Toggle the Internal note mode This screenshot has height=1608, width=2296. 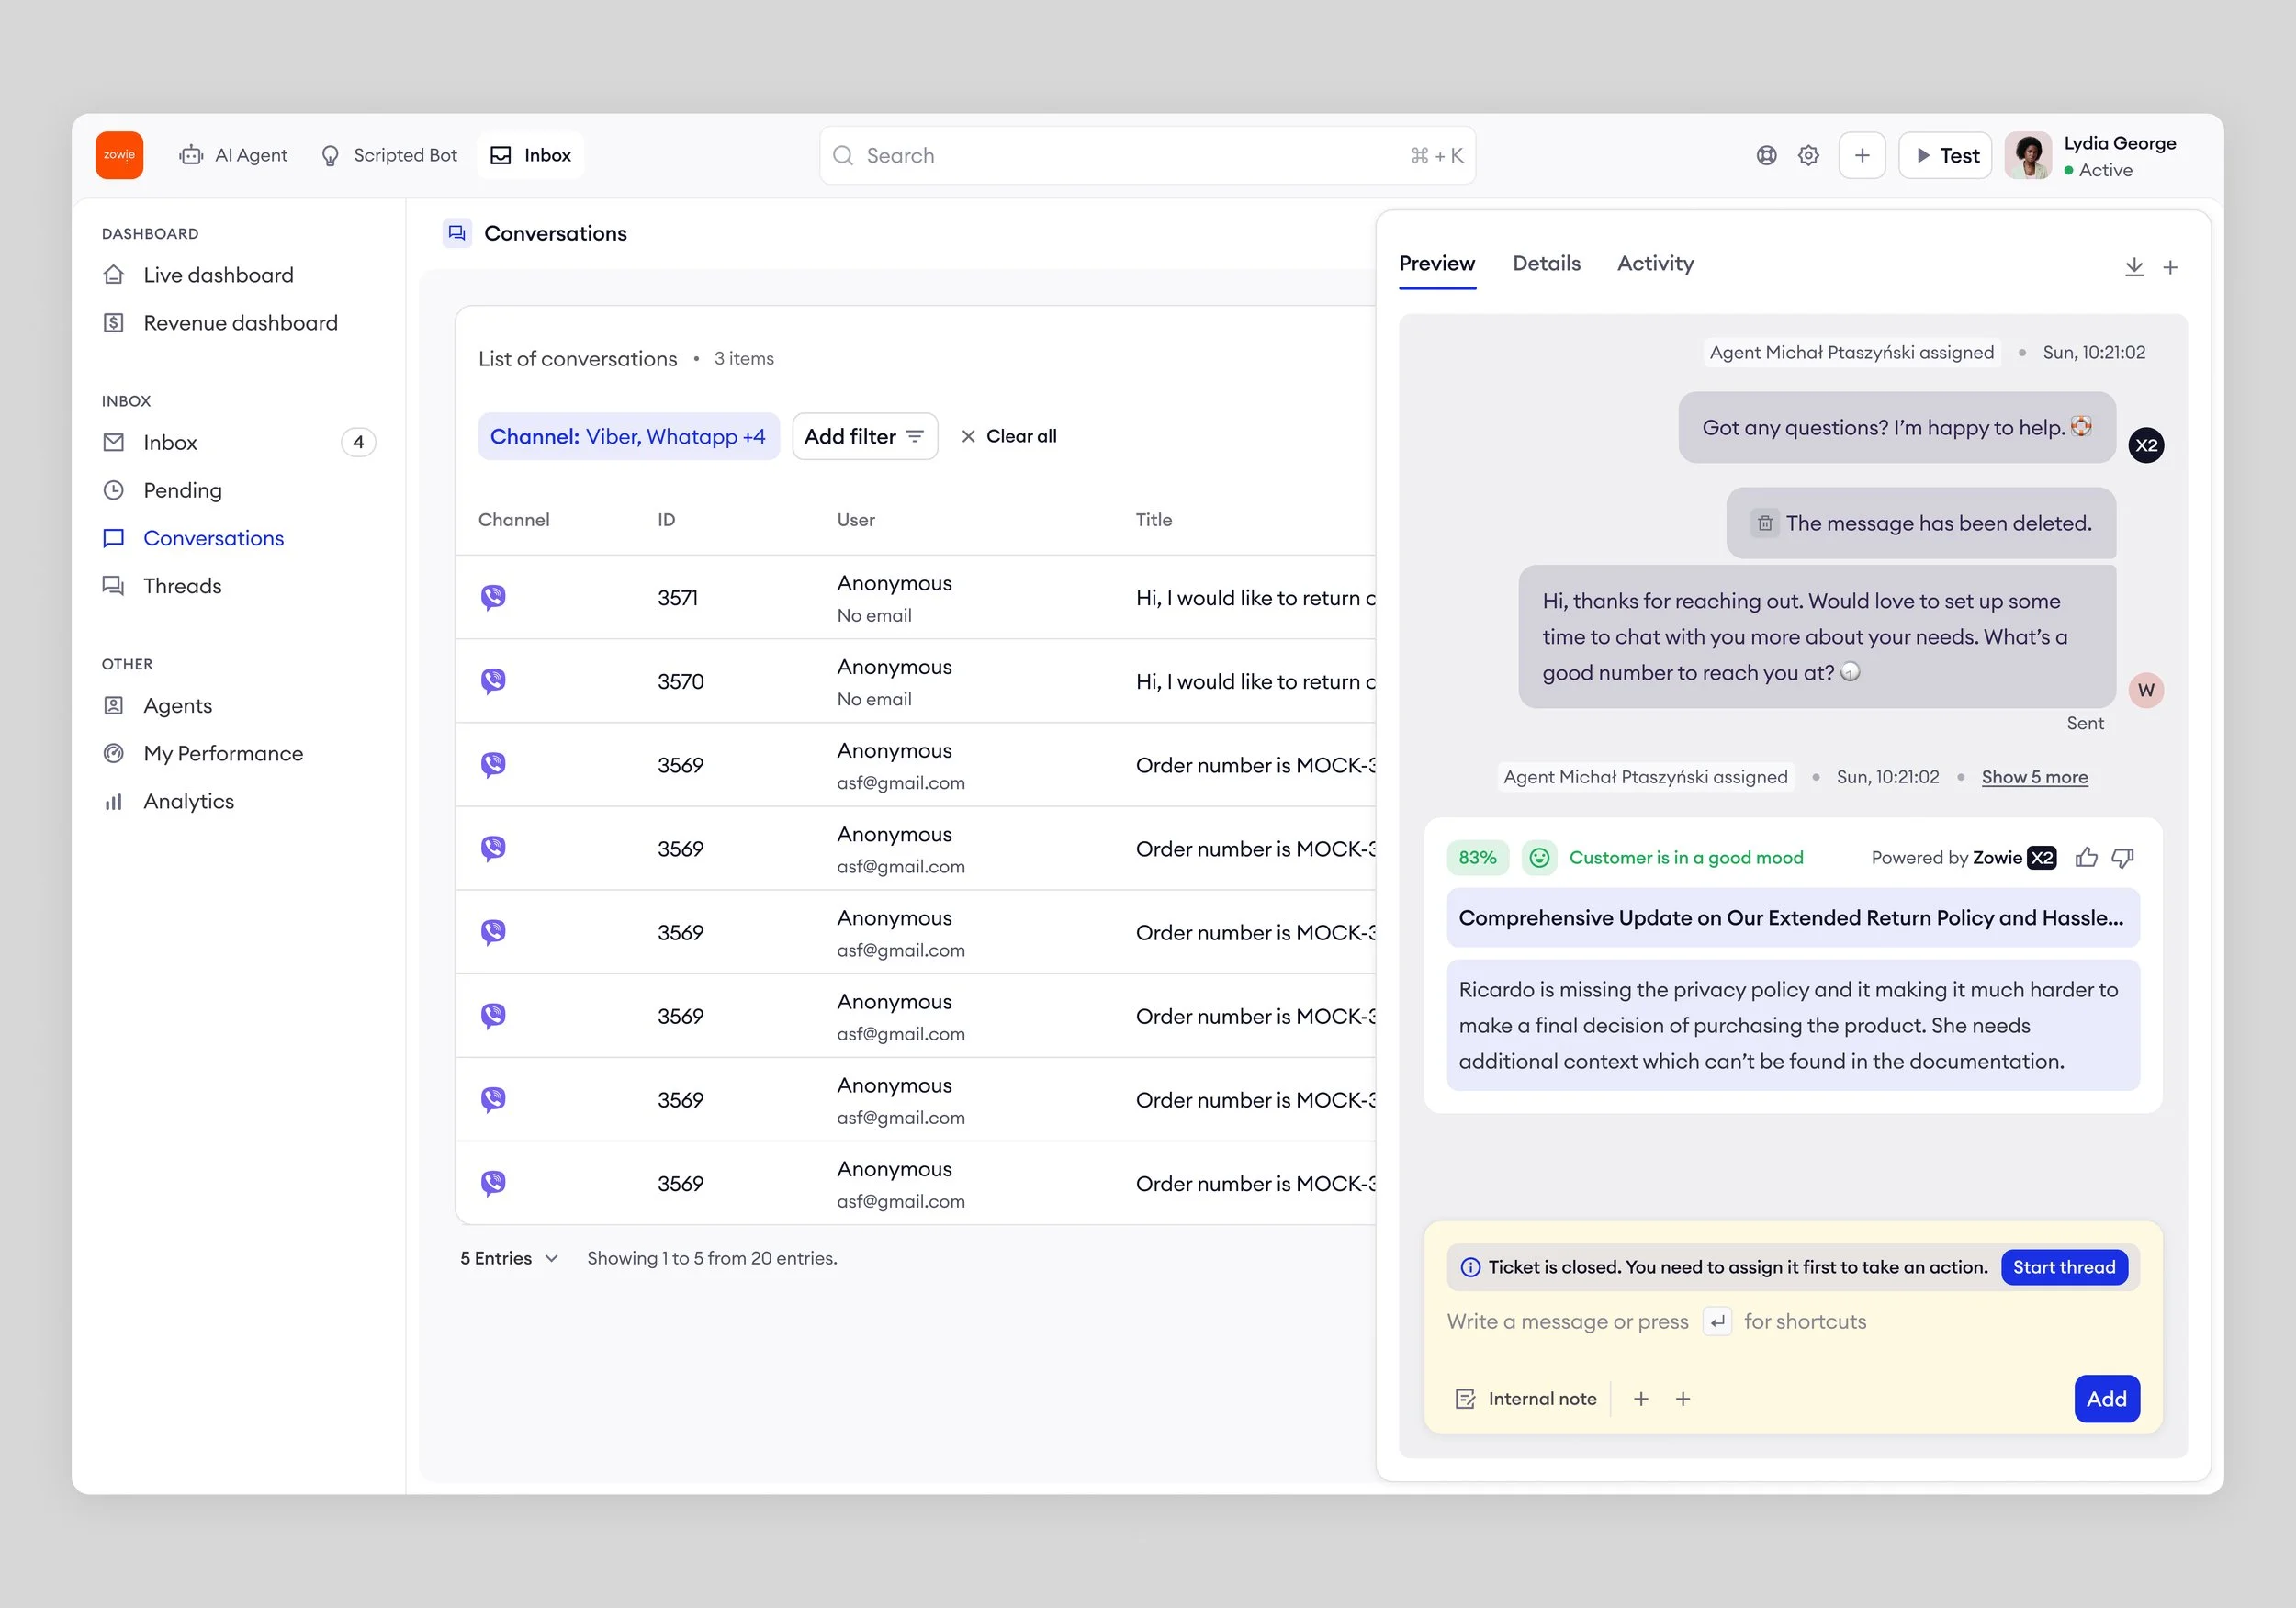click(1526, 1398)
